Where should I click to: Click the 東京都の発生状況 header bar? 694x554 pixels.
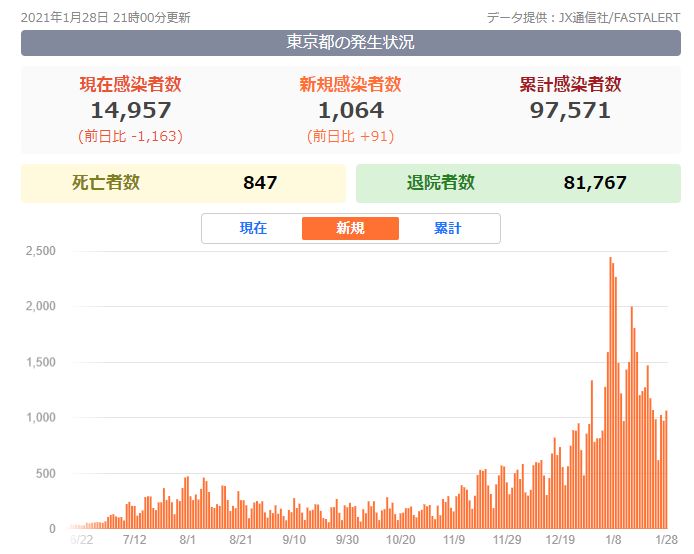tap(351, 43)
